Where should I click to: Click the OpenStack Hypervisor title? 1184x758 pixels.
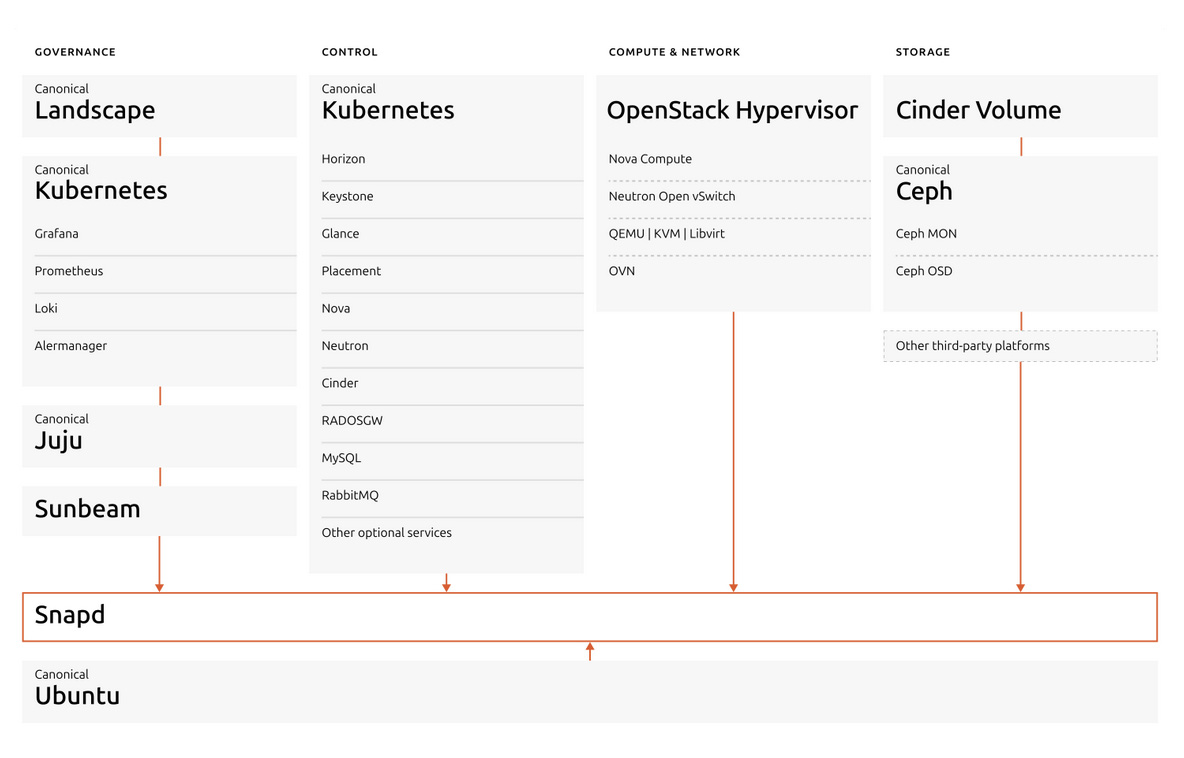tap(732, 110)
